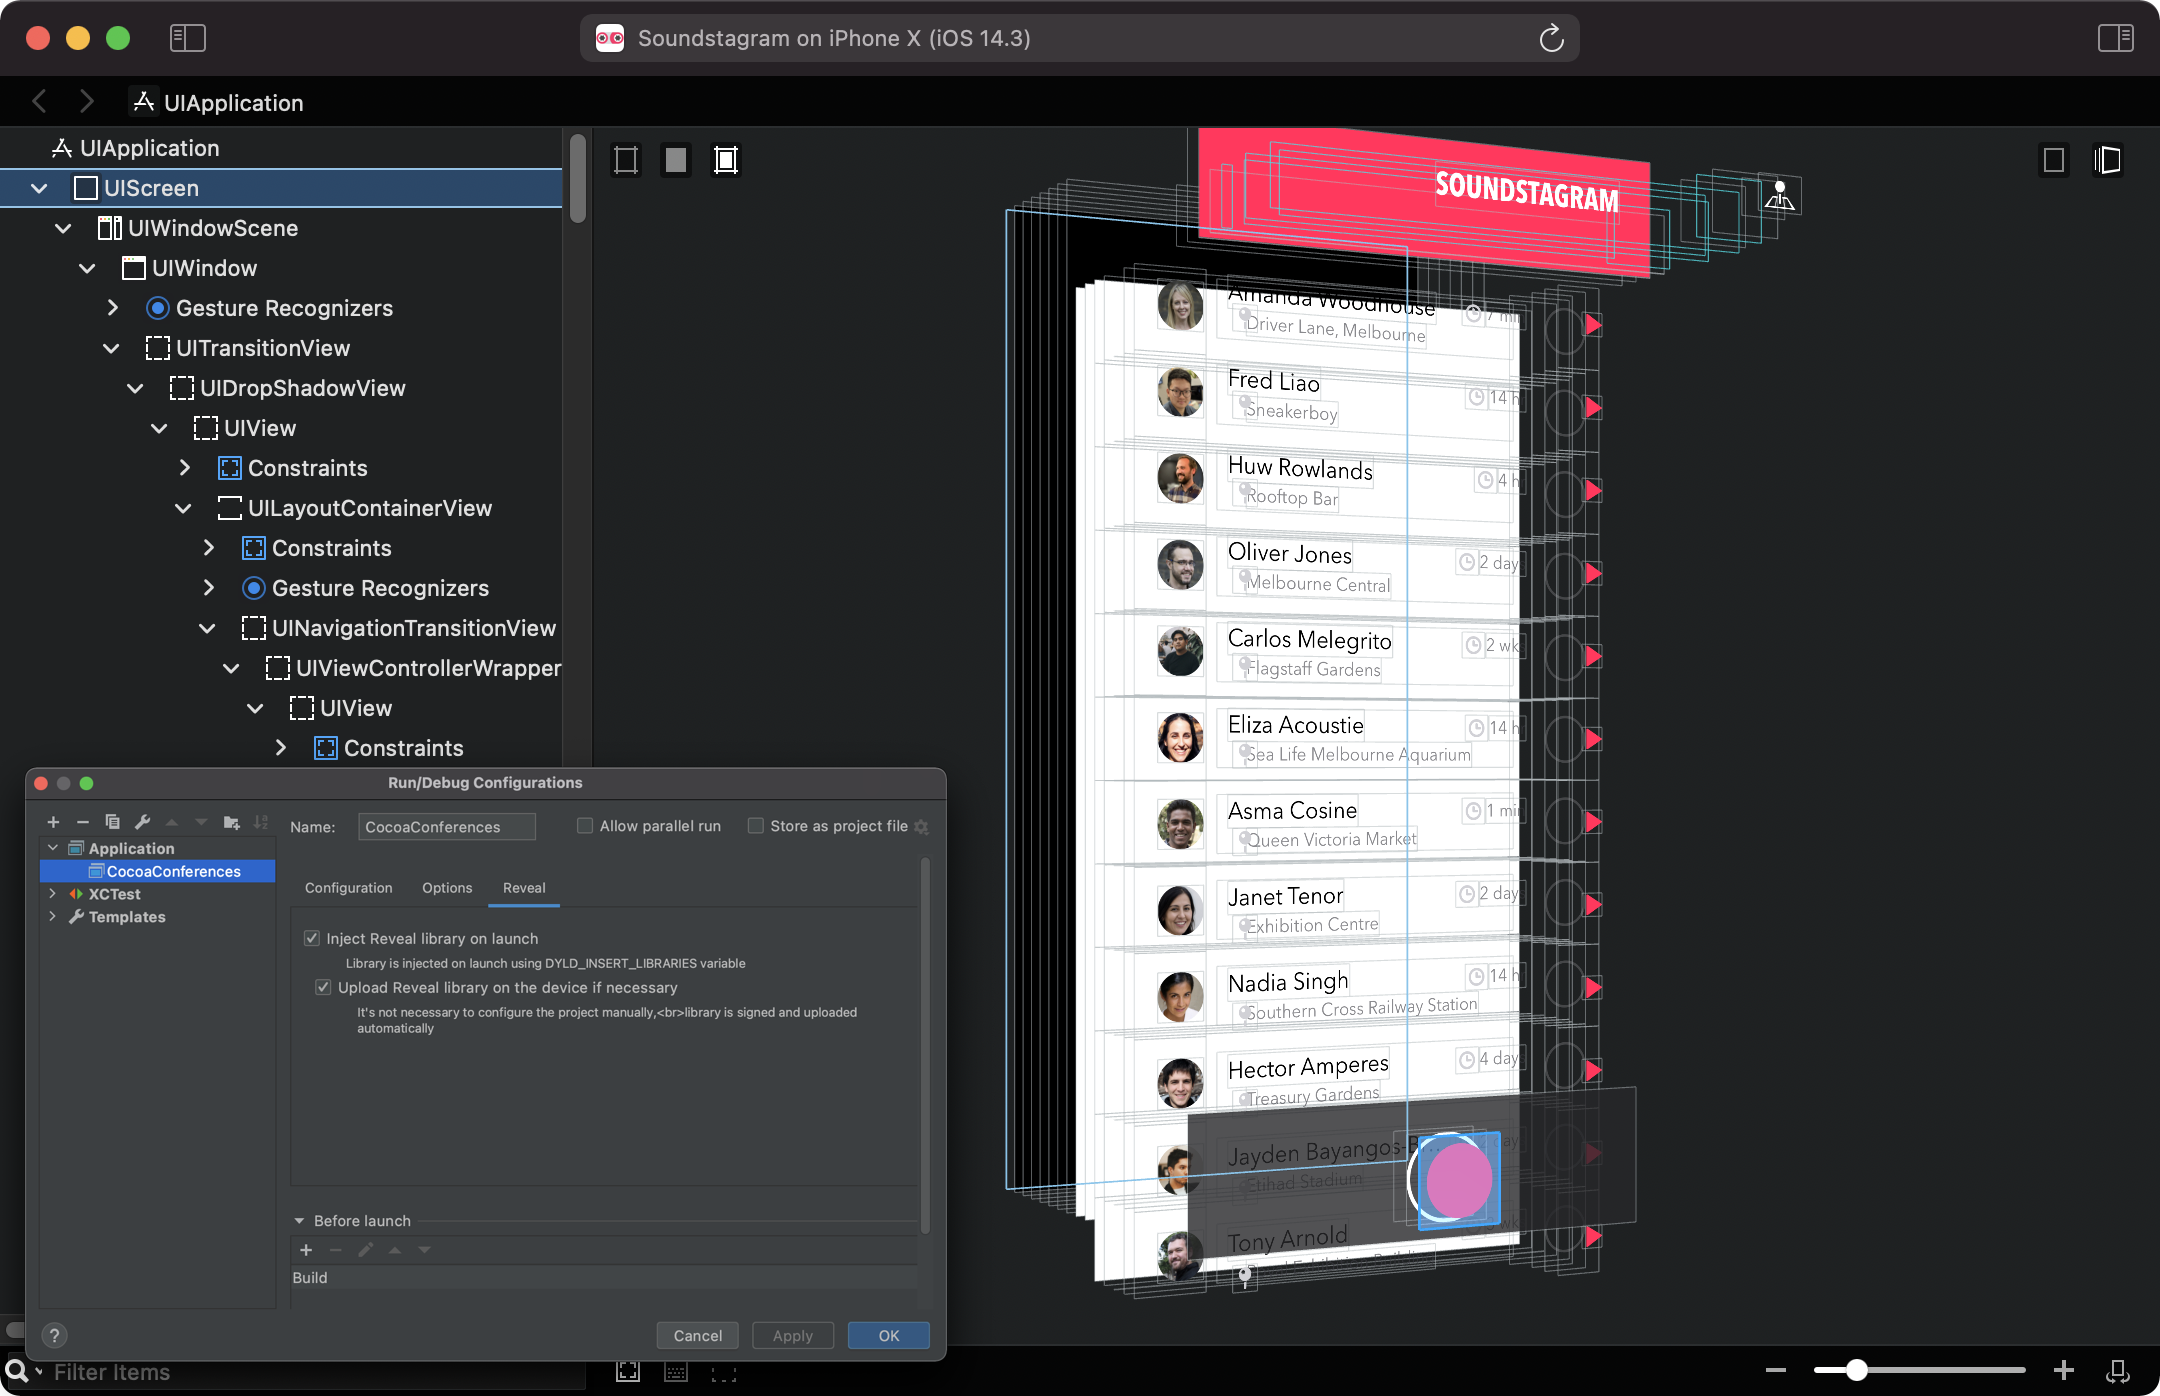Screen dimensions: 2160x1396
Task: Enable Allow parallel run checkbox
Action: click(584, 826)
